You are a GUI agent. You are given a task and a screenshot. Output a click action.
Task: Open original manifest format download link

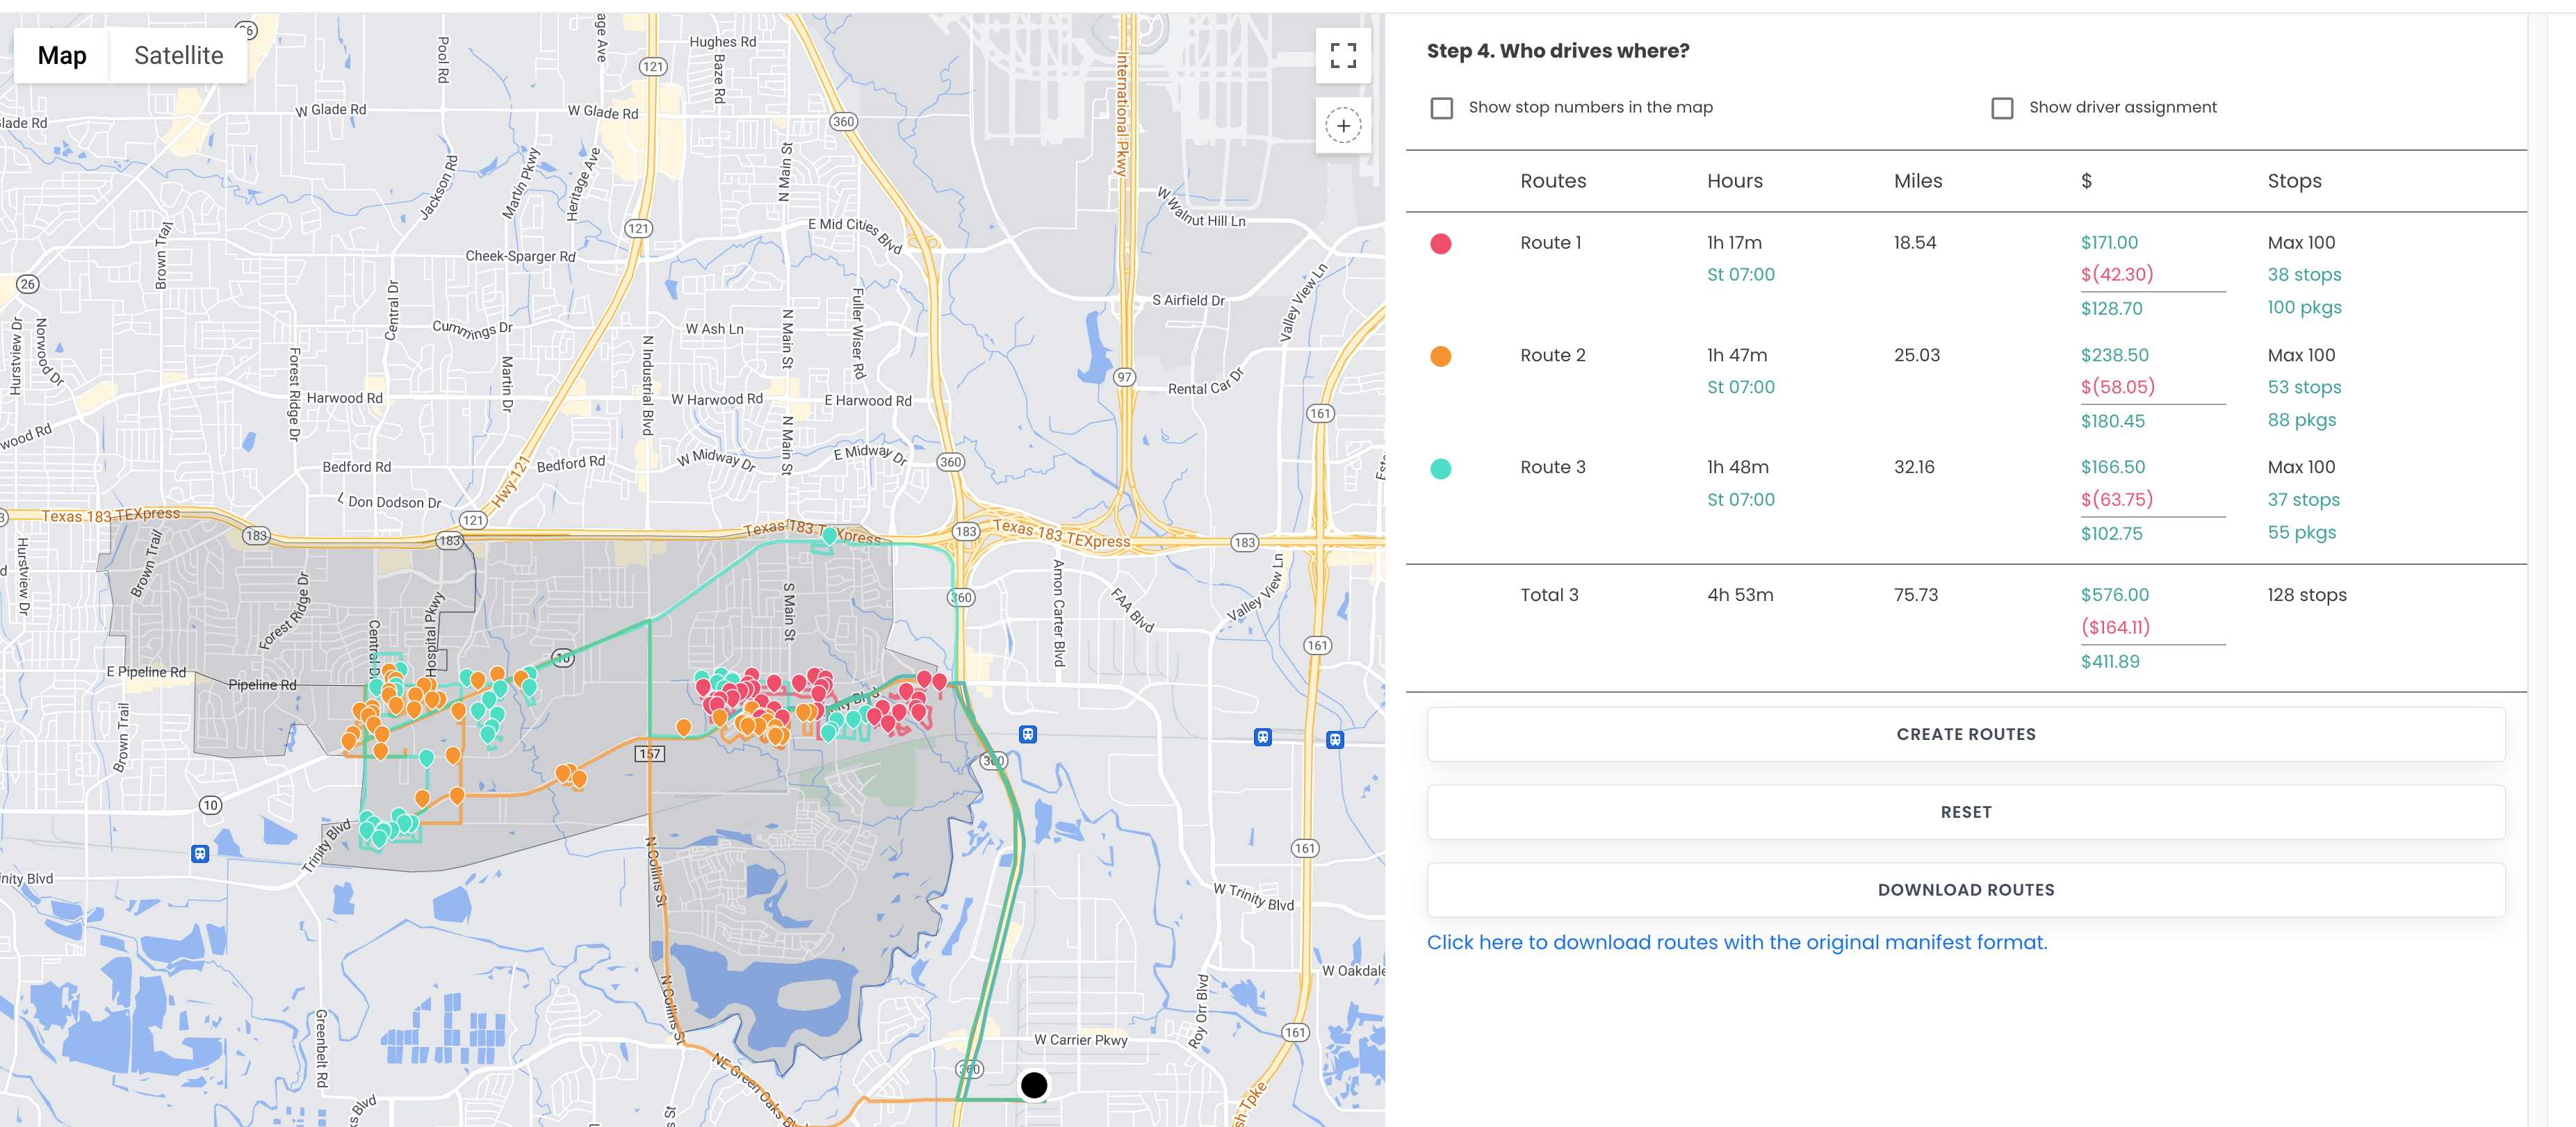1736,942
